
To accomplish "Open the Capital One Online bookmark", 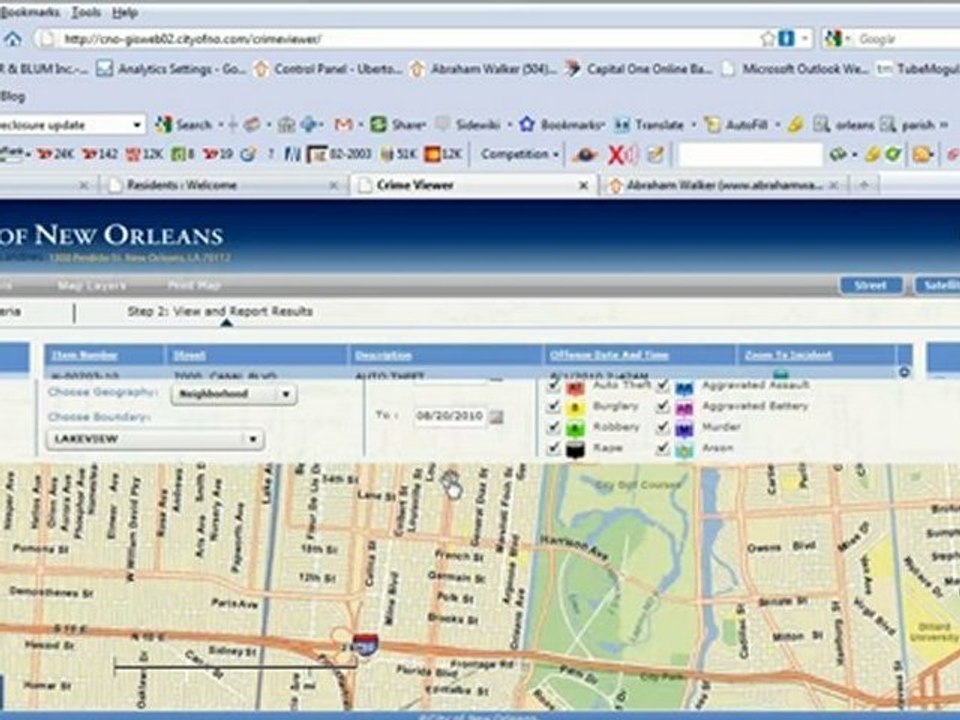I will pyautogui.click(x=639, y=69).
